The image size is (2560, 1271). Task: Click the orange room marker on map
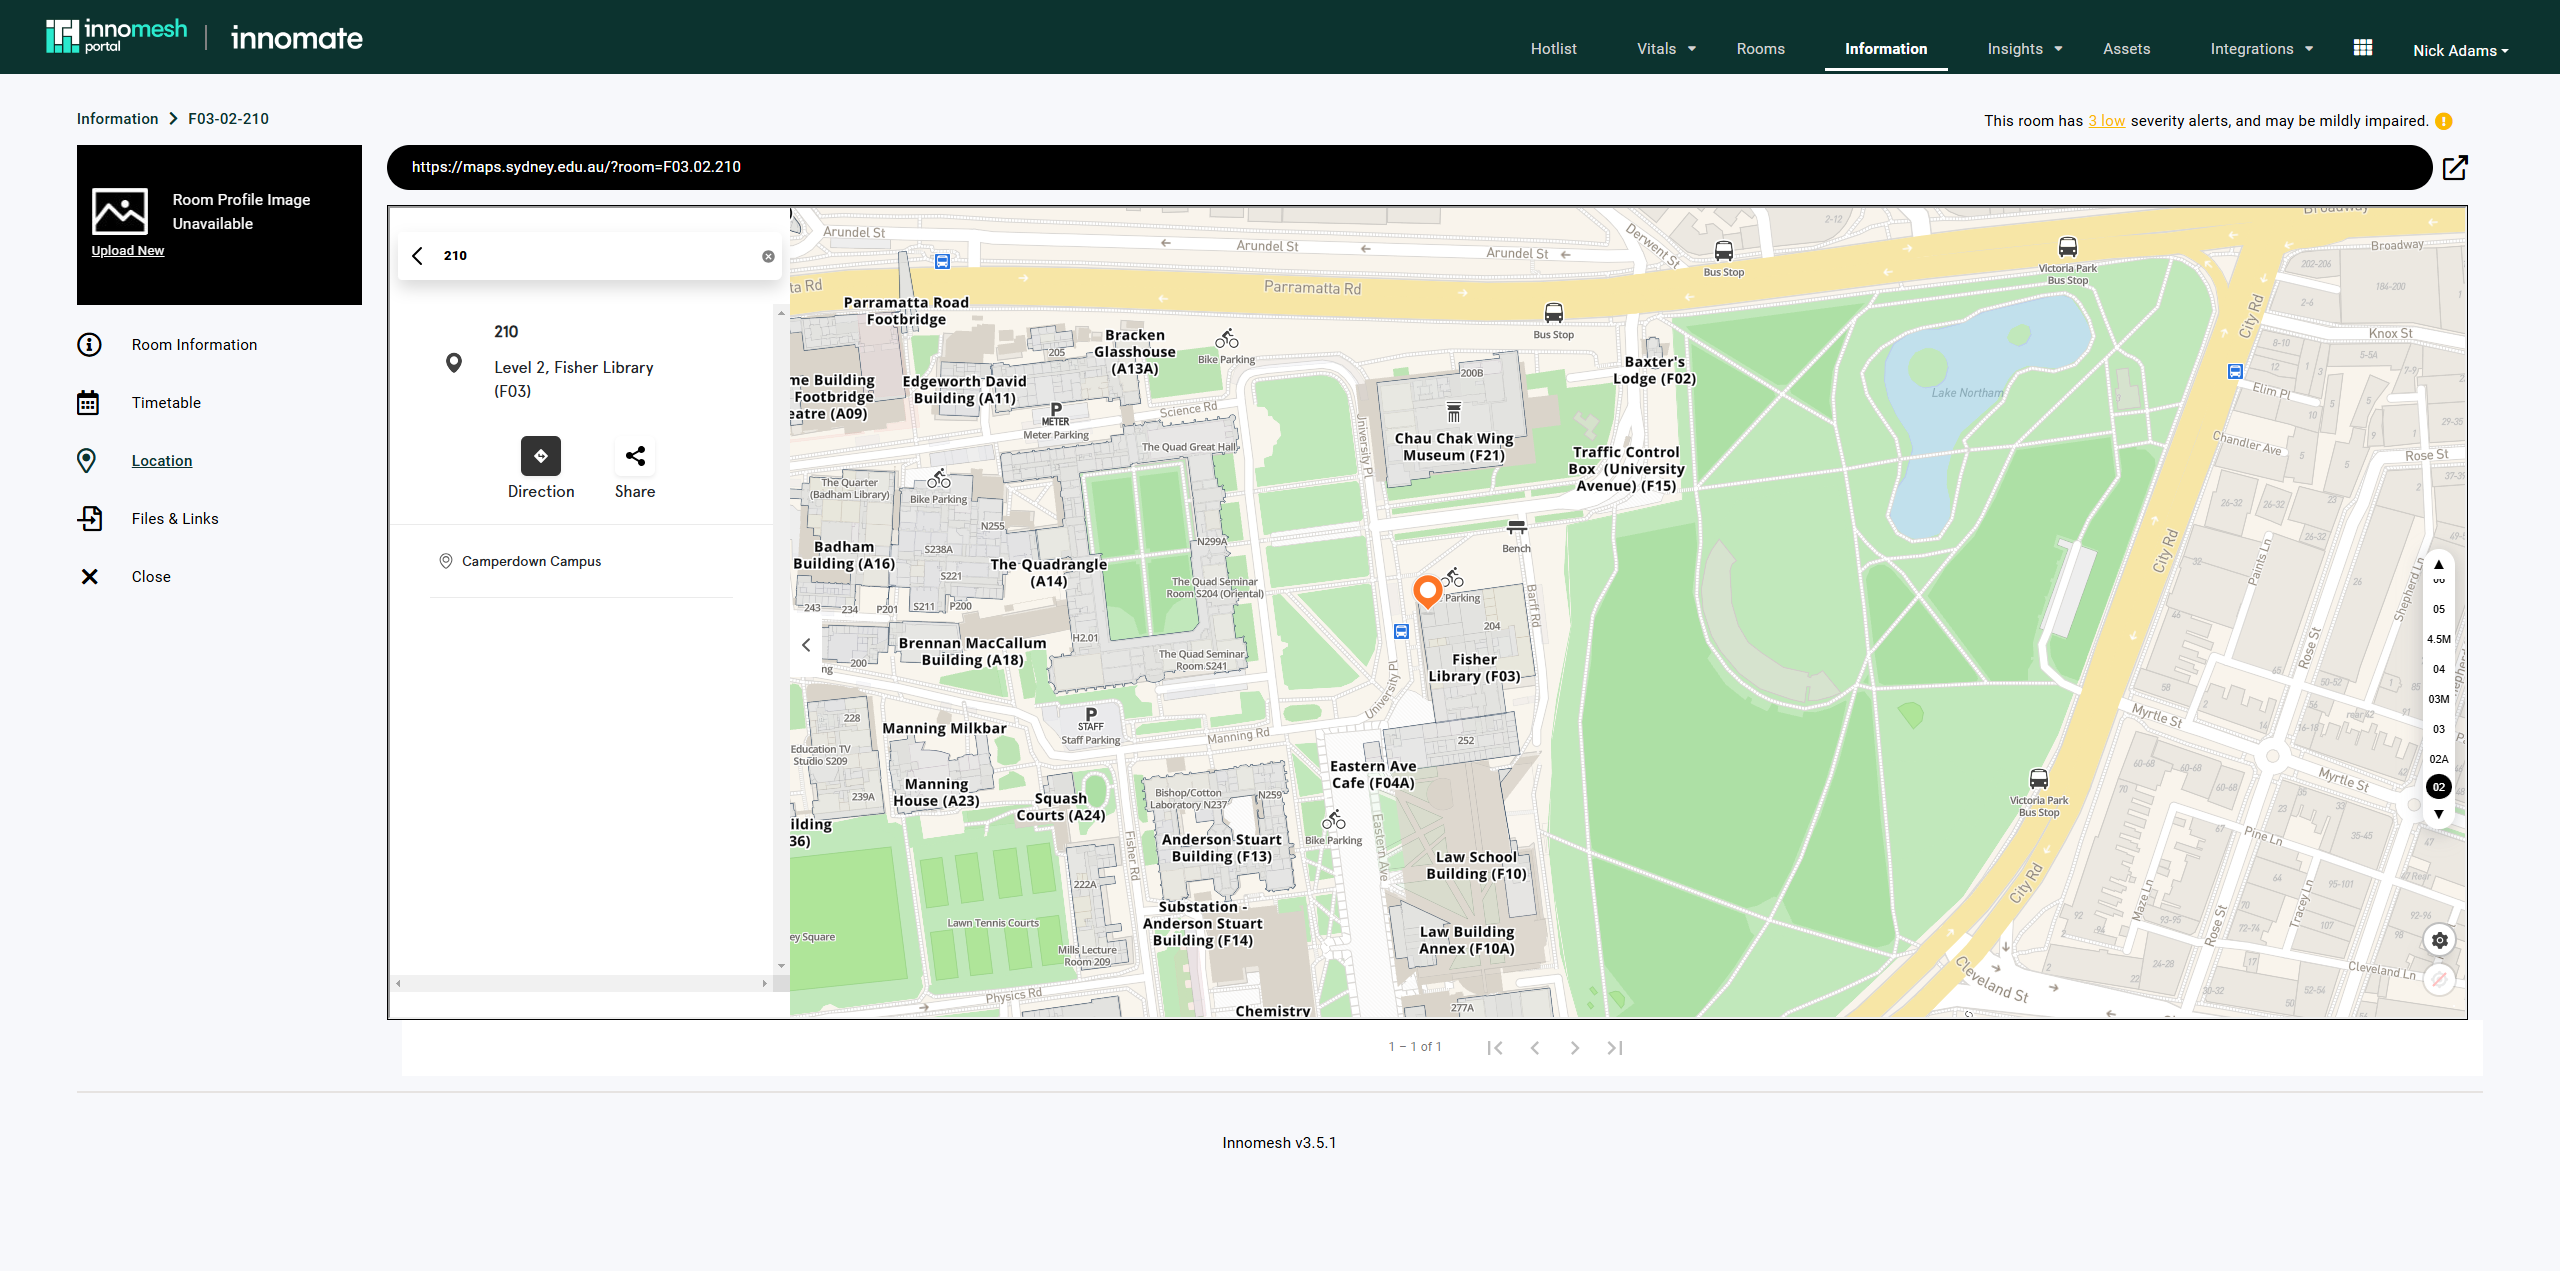coord(1427,590)
